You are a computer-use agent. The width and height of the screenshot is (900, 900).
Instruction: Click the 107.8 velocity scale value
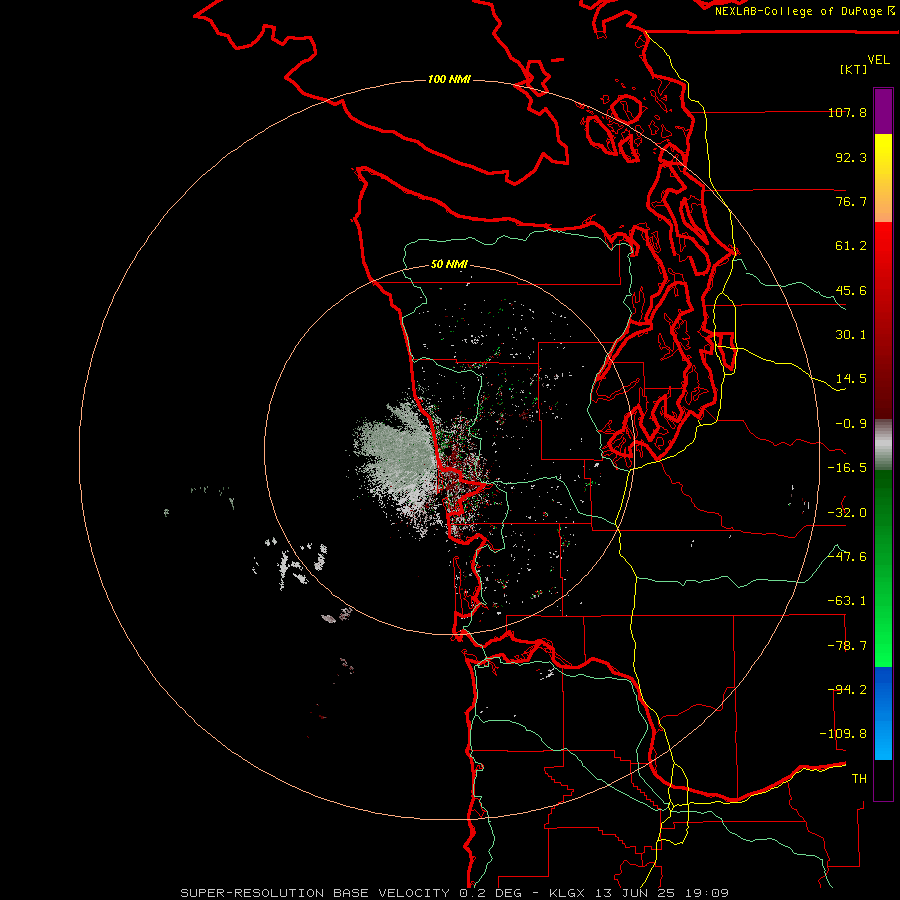(847, 112)
